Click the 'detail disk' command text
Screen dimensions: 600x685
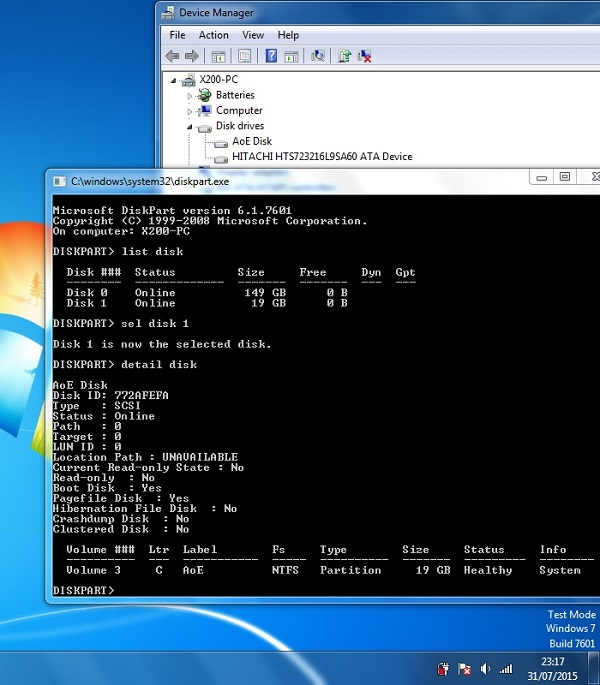(x=159, y=364)
